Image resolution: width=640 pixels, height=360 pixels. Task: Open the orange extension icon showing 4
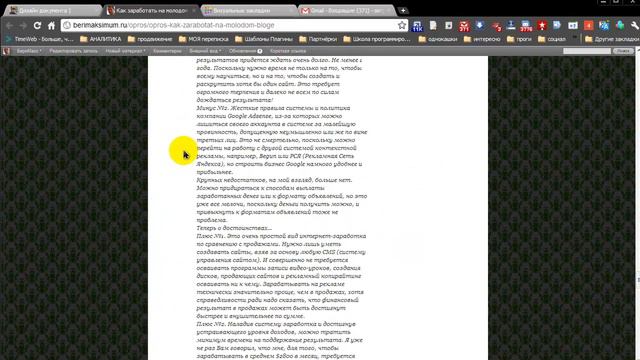(589, 26)
